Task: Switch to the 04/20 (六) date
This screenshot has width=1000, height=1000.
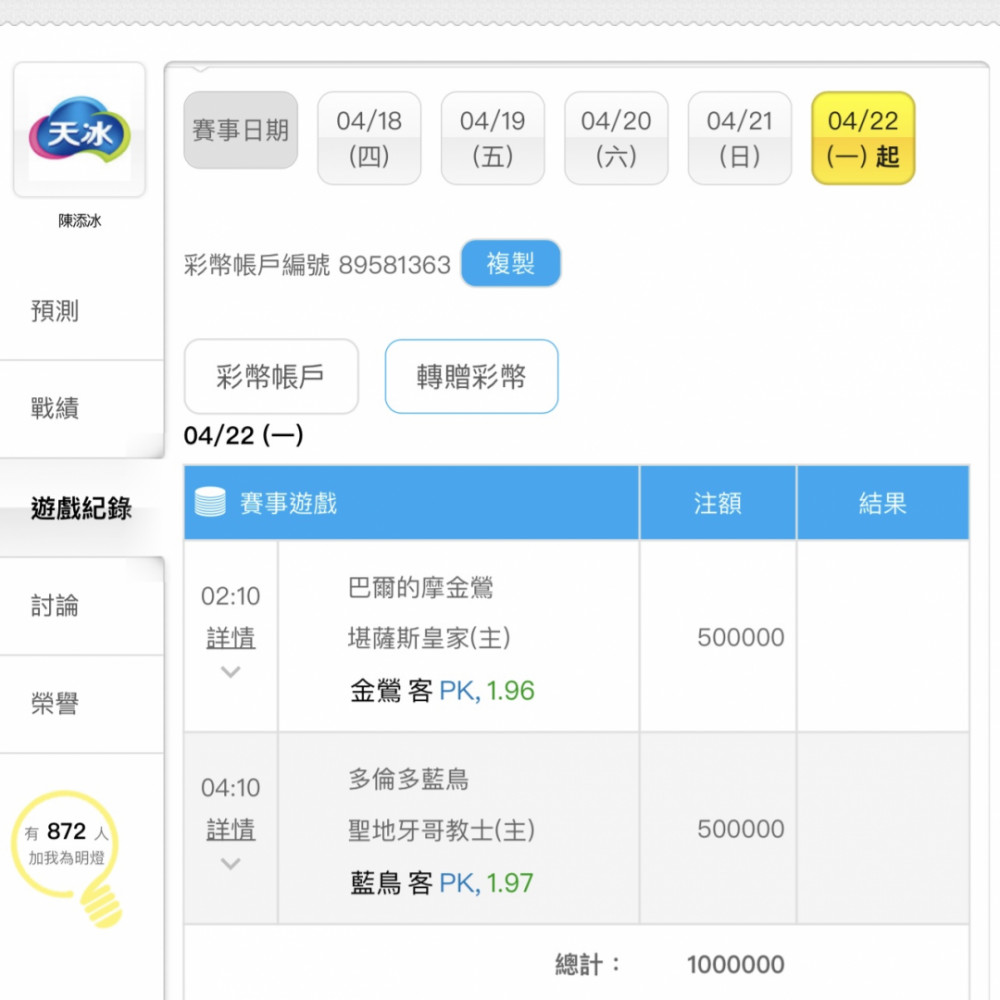Action: tap(616, 138)
